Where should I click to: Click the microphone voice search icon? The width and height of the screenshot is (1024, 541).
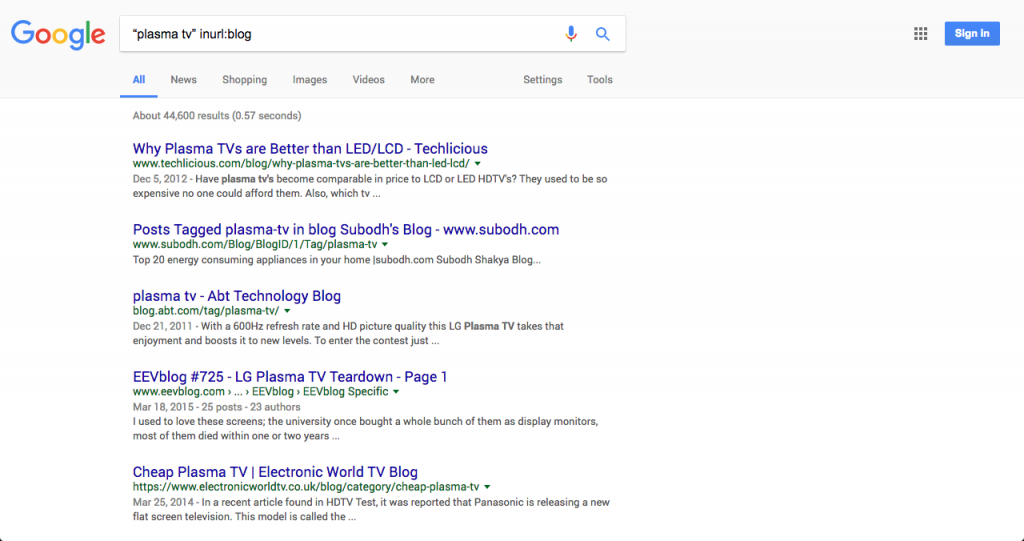[571, 34]
